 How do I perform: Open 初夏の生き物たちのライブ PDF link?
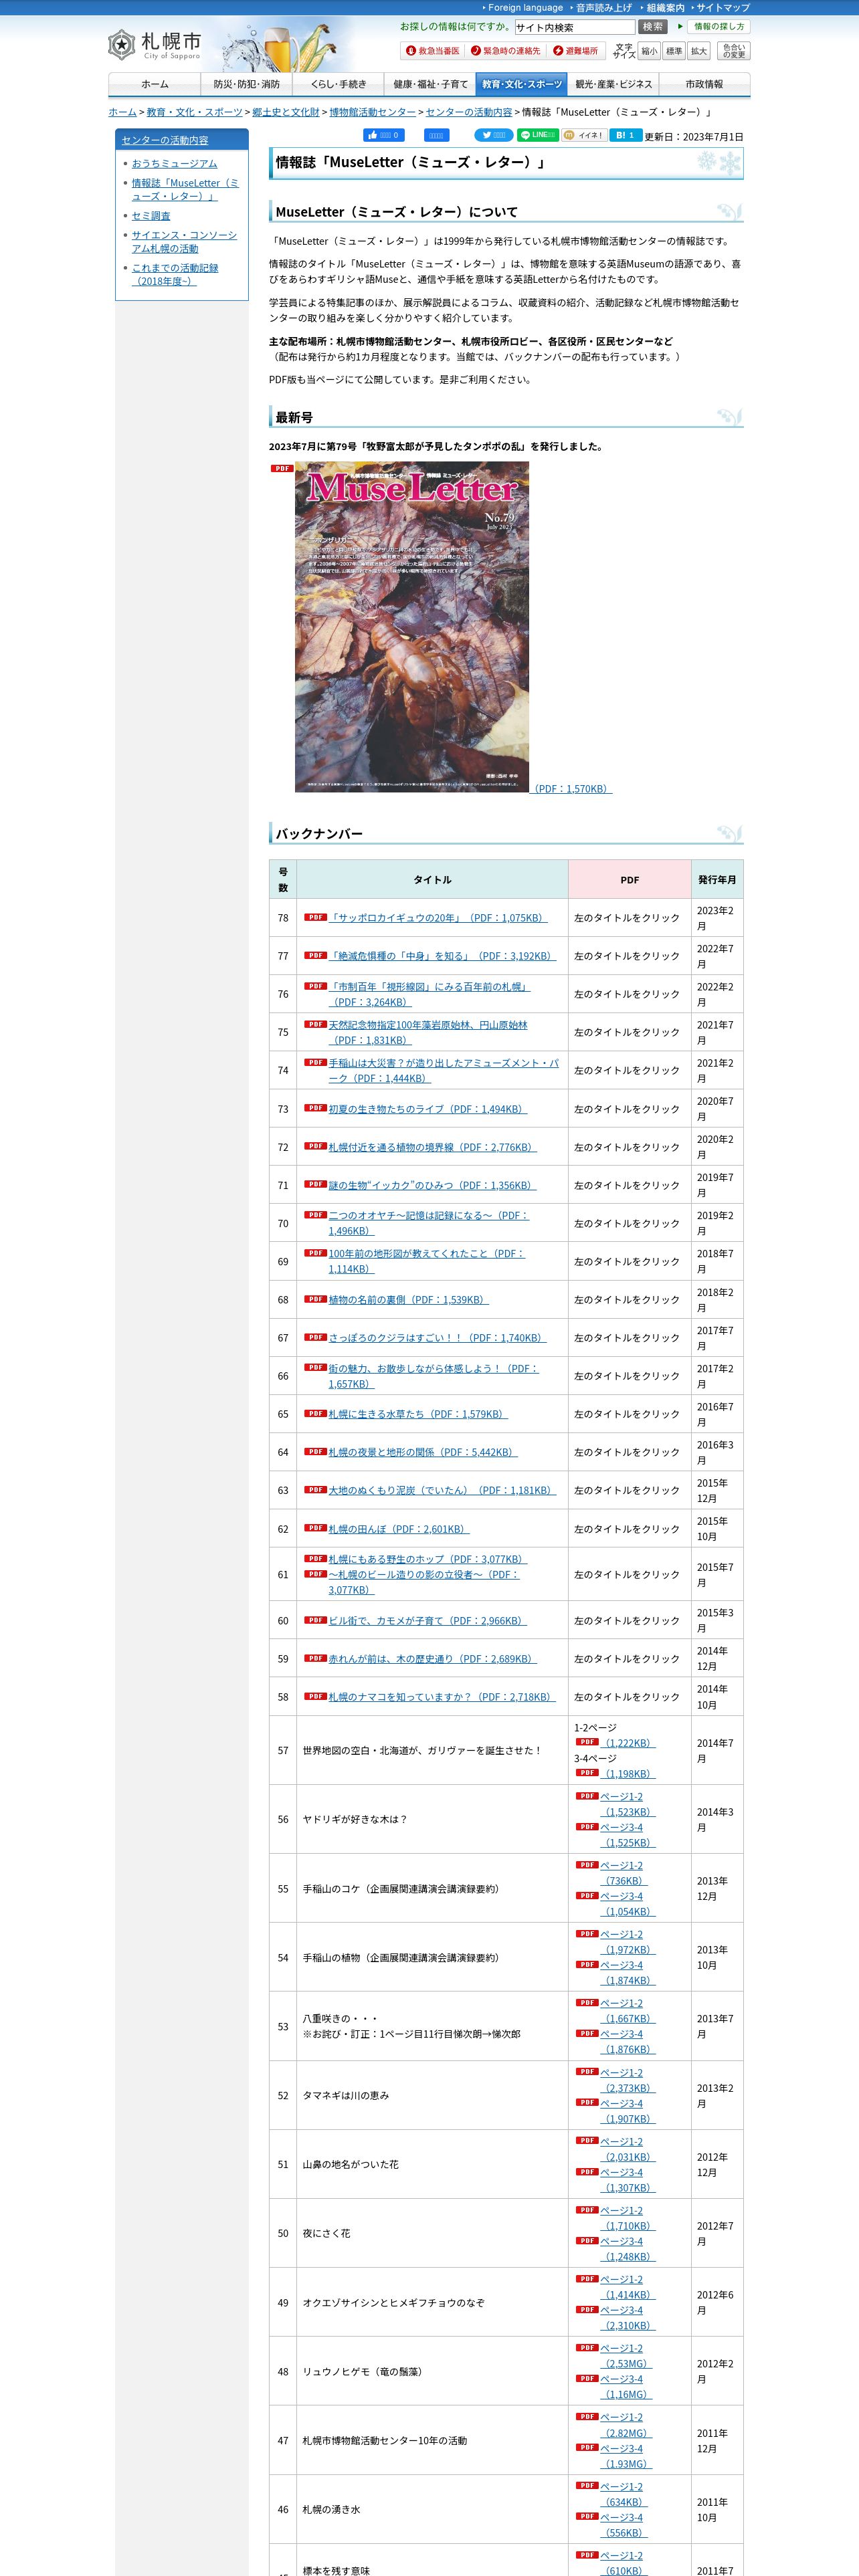tap(428, 1109)
